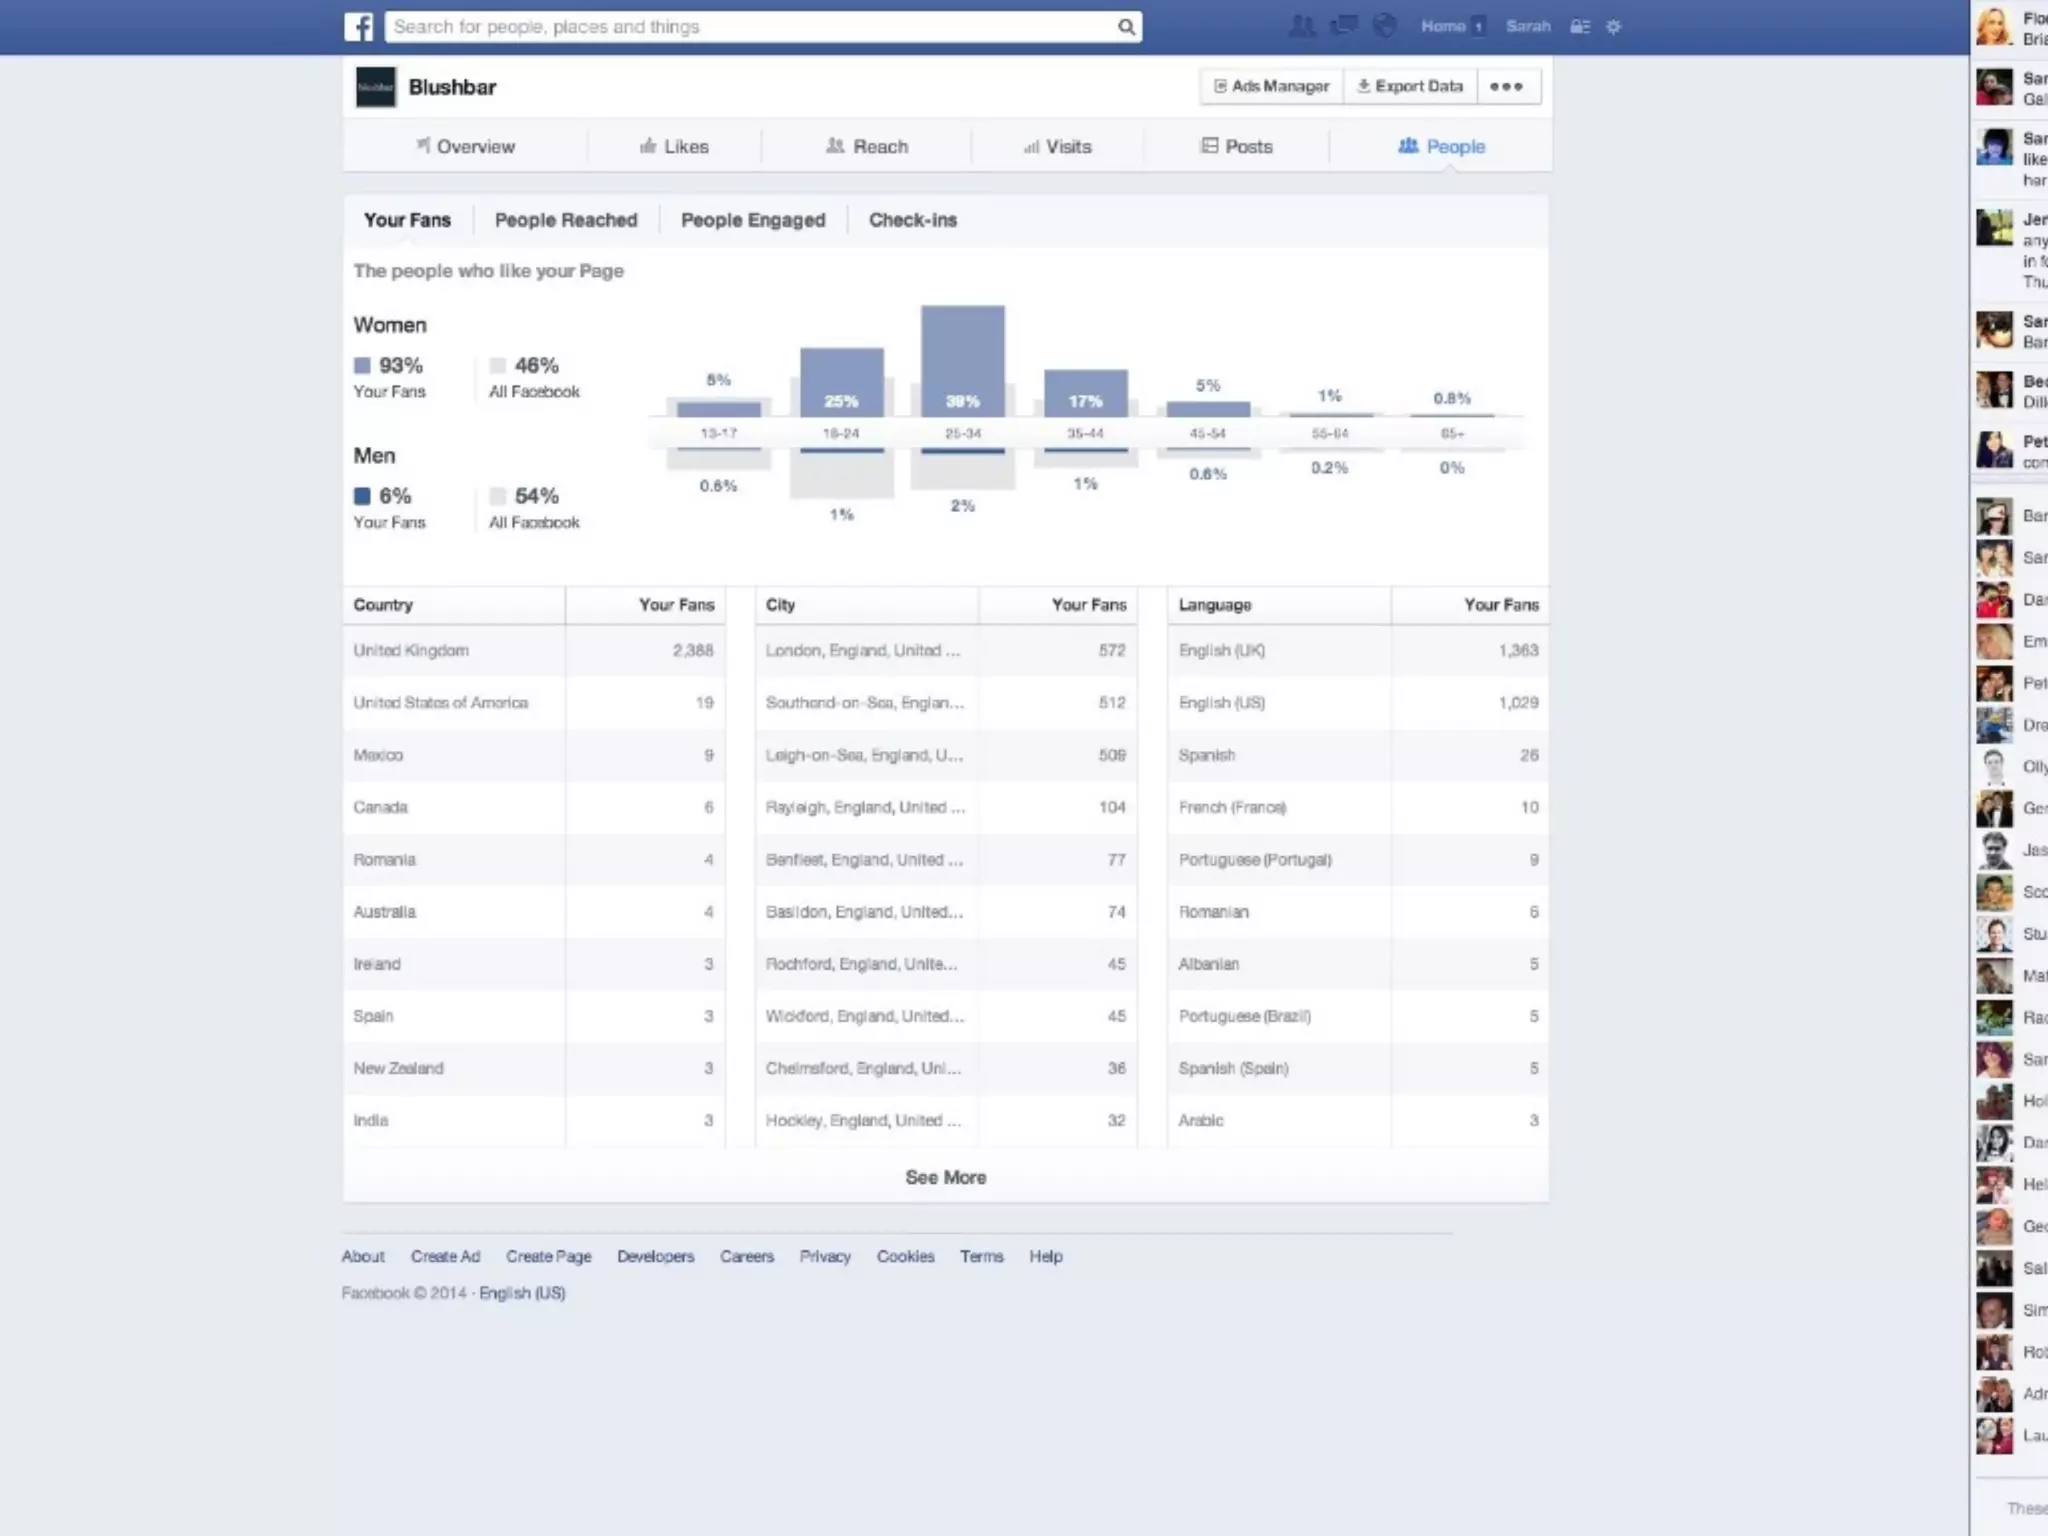2048x1536 pixels.
Task: Expand tables with See More
Action: tap(945, 1177)
